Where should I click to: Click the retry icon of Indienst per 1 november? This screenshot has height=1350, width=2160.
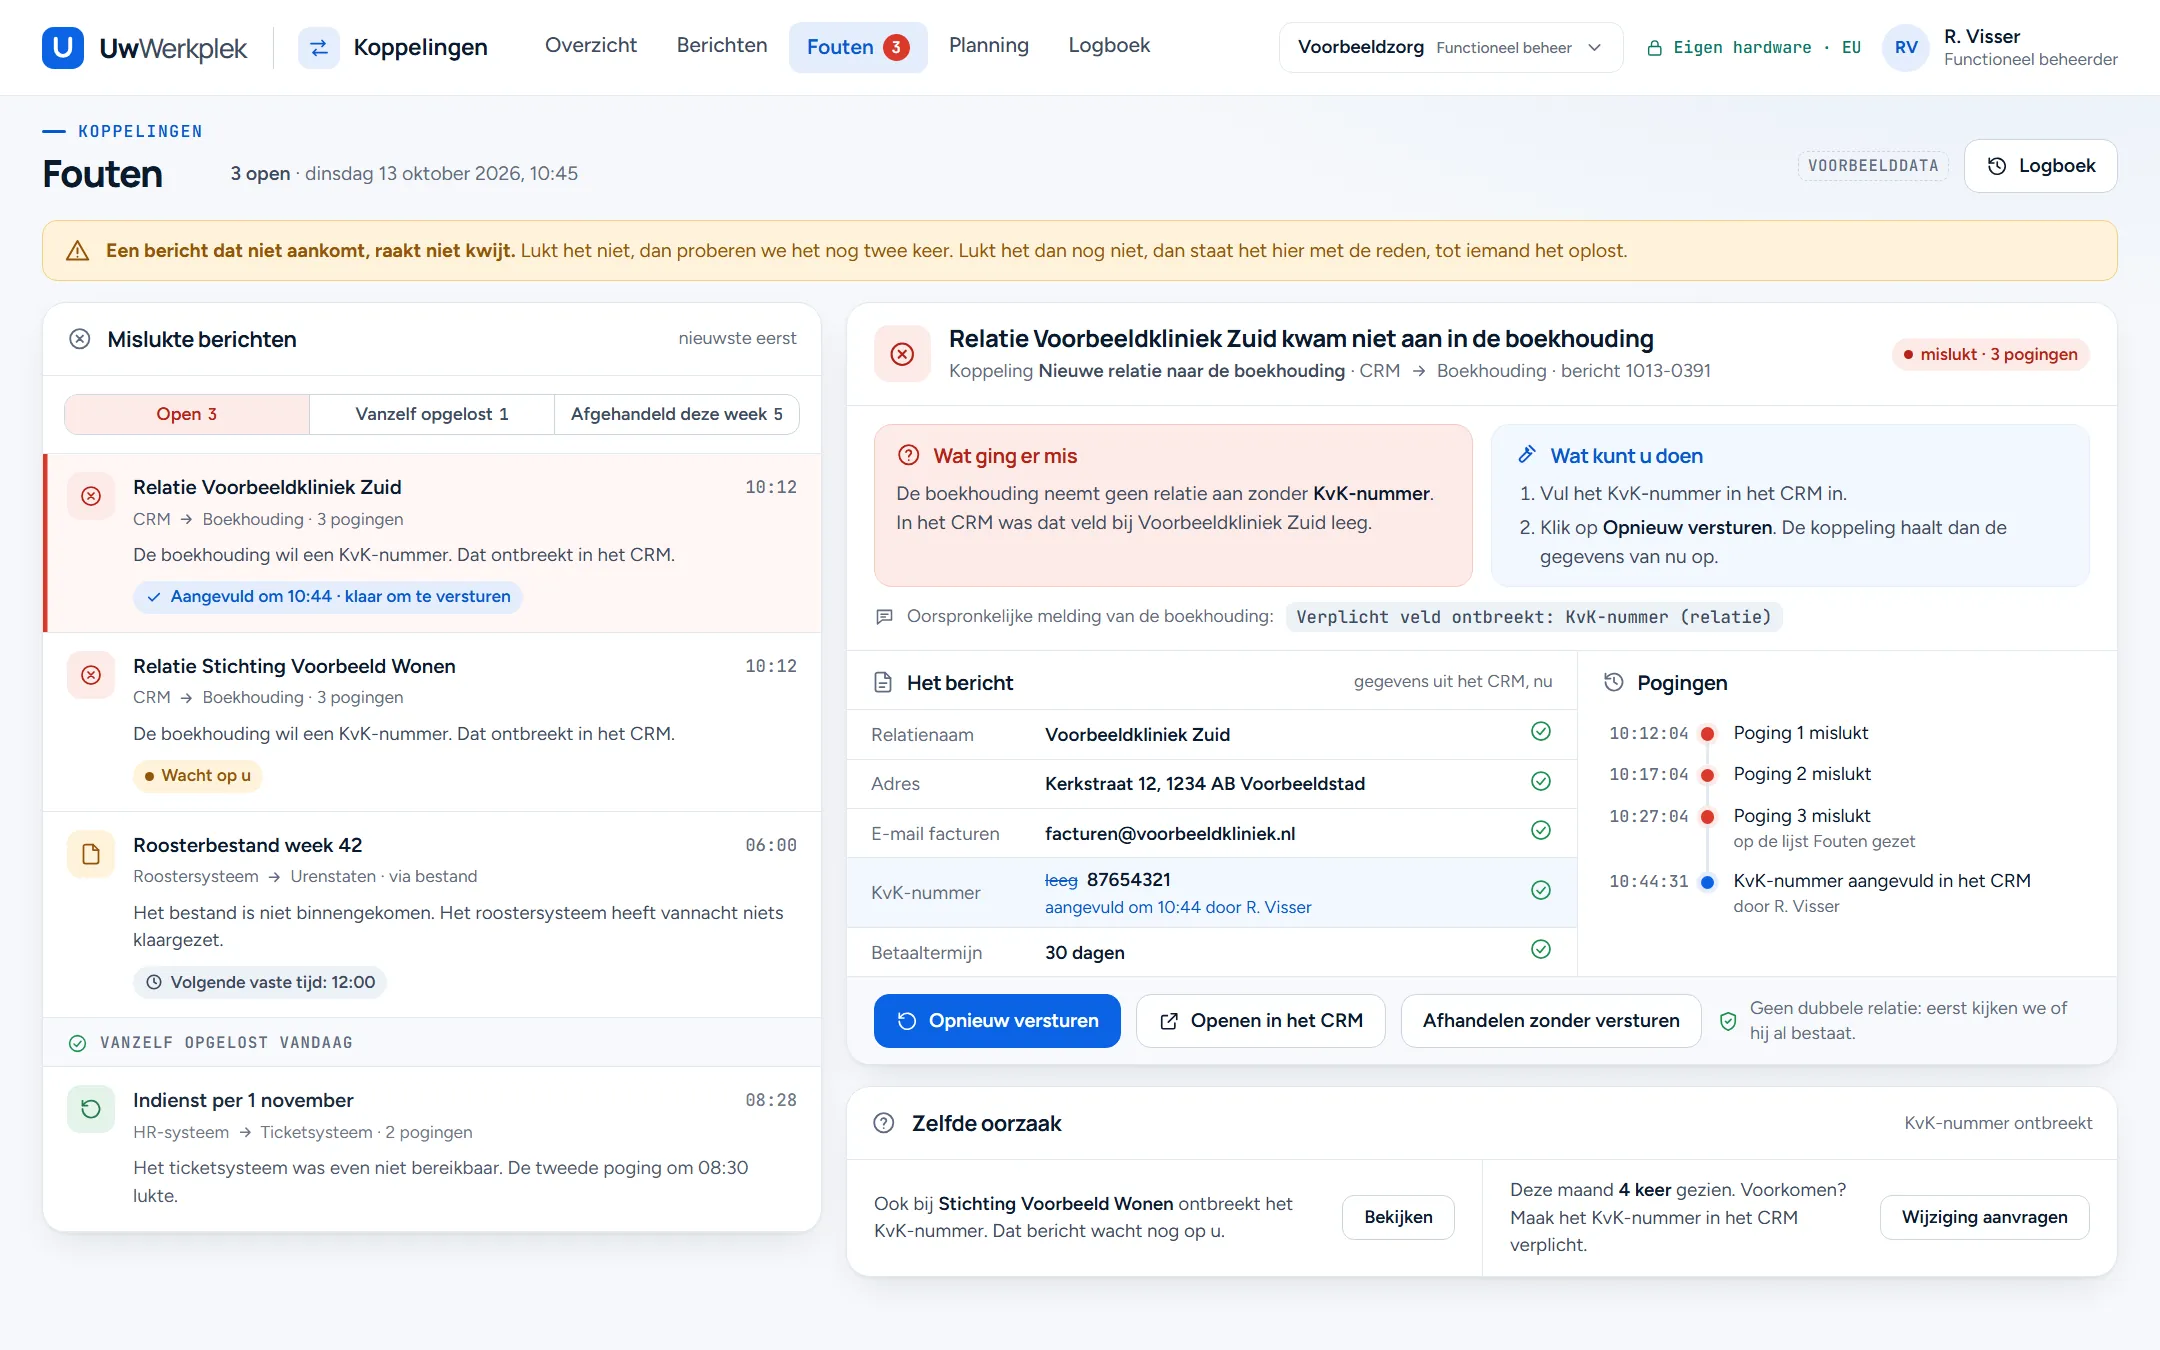91,1109
